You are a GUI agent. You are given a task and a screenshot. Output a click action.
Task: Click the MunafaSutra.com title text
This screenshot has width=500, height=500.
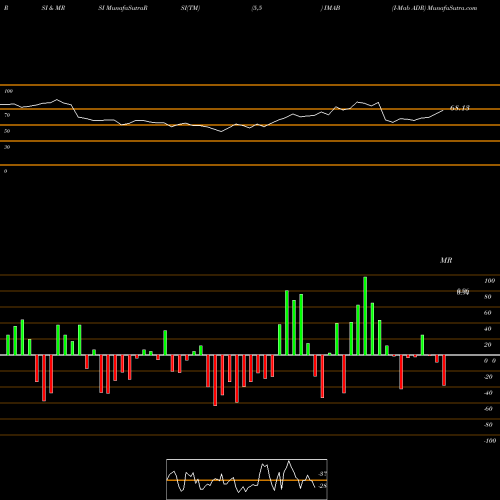(x=452, y=8)
